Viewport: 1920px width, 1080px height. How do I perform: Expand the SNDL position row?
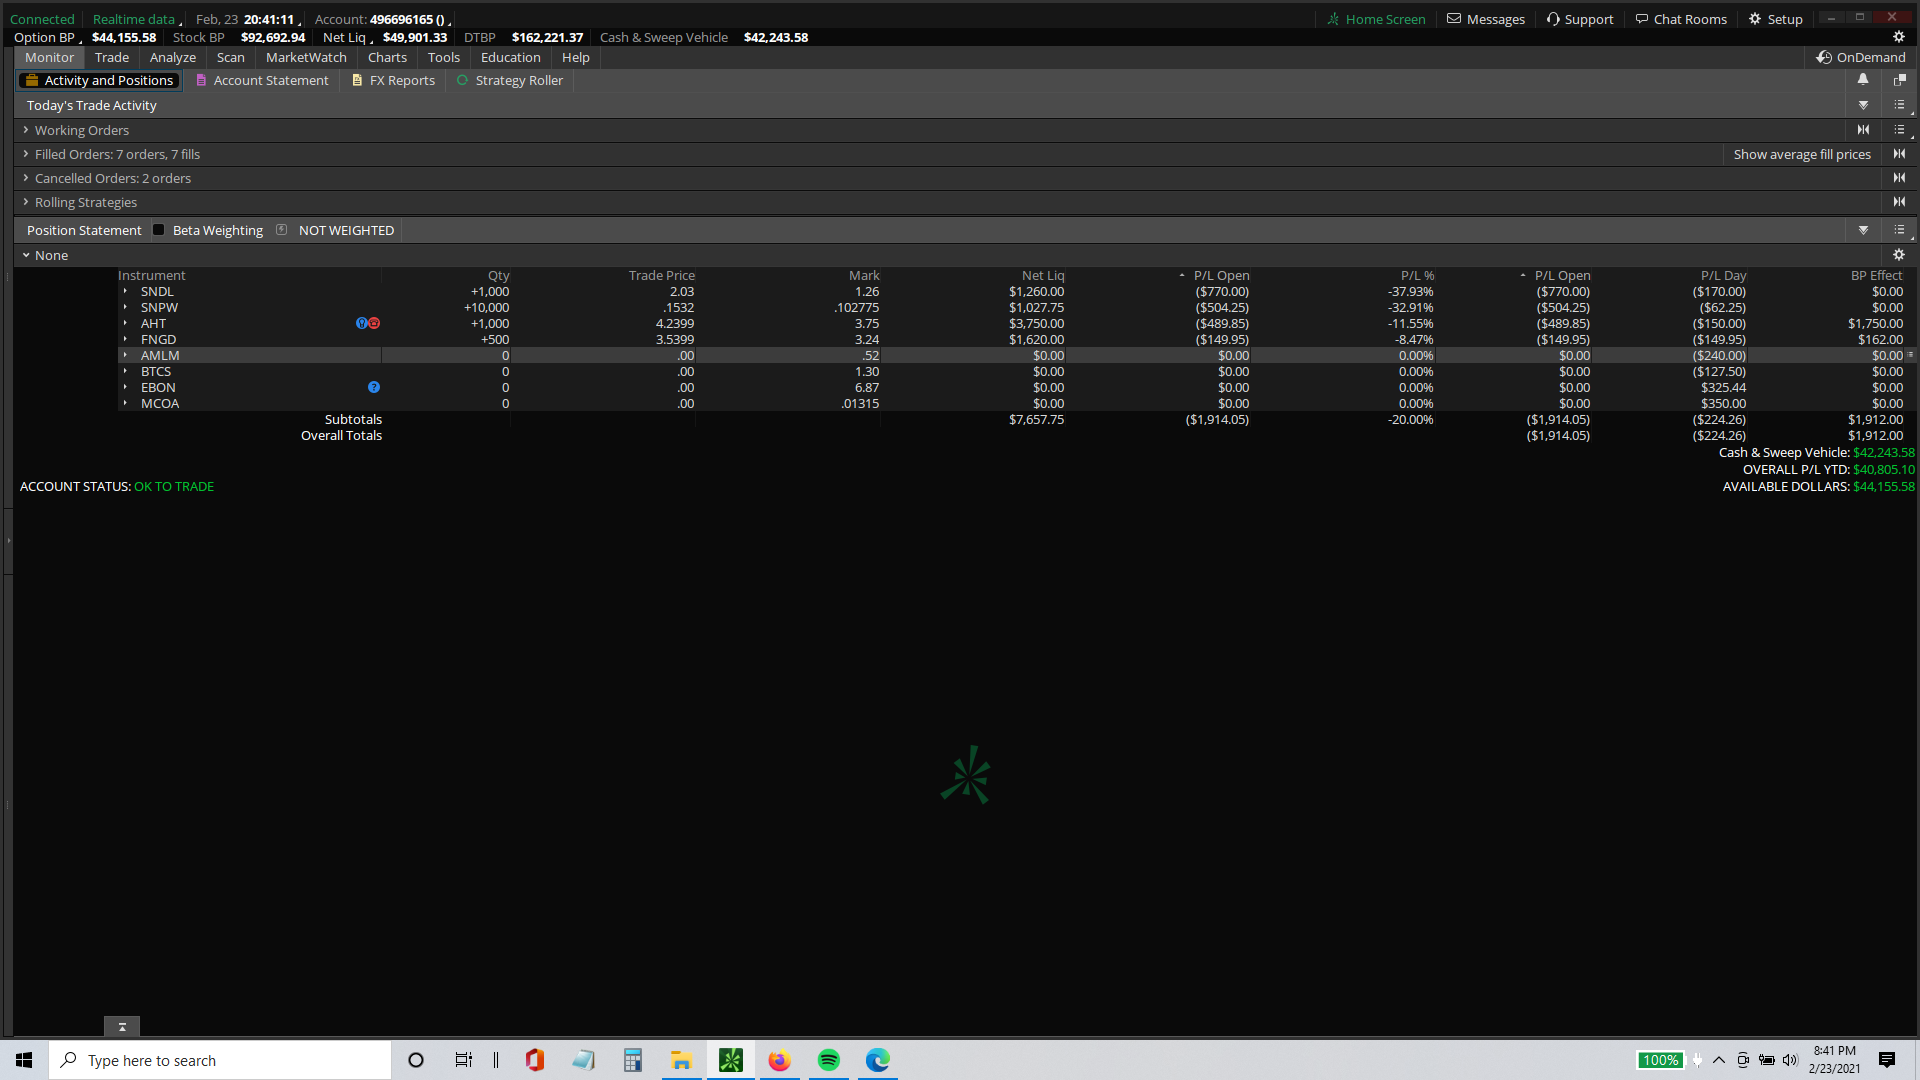click(125, 292)
